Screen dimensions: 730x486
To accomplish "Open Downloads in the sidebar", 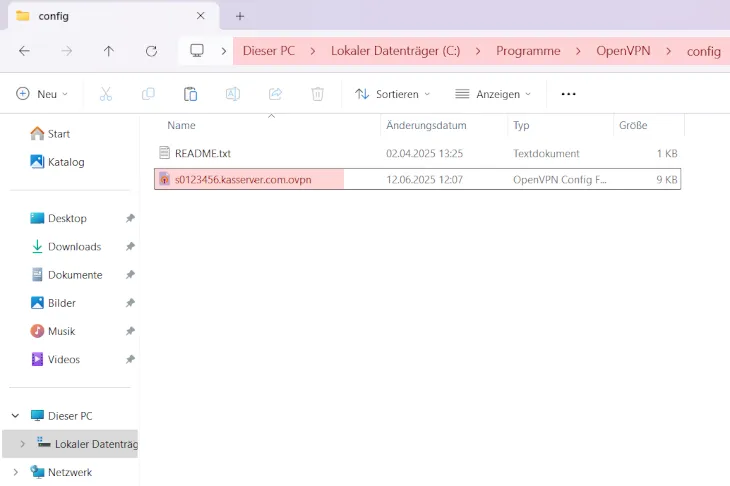I will (x=66, y=247).
